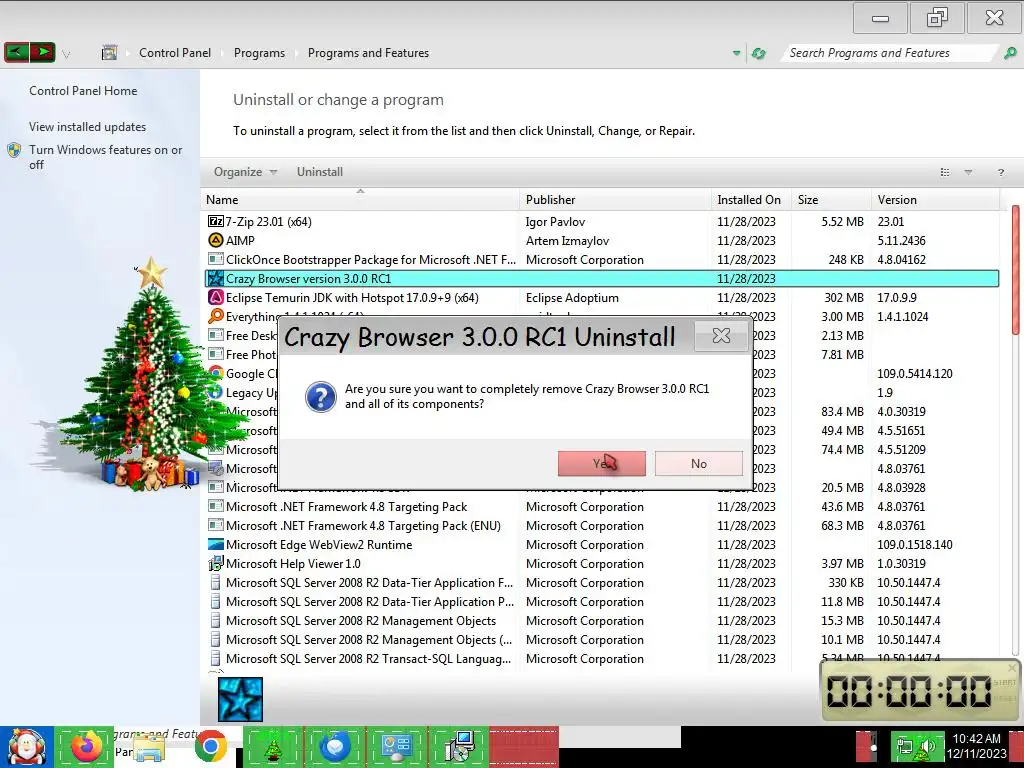This screenshot has height=768, width=1024.
Task: Click the change view icon
Action: coord(944,172)
